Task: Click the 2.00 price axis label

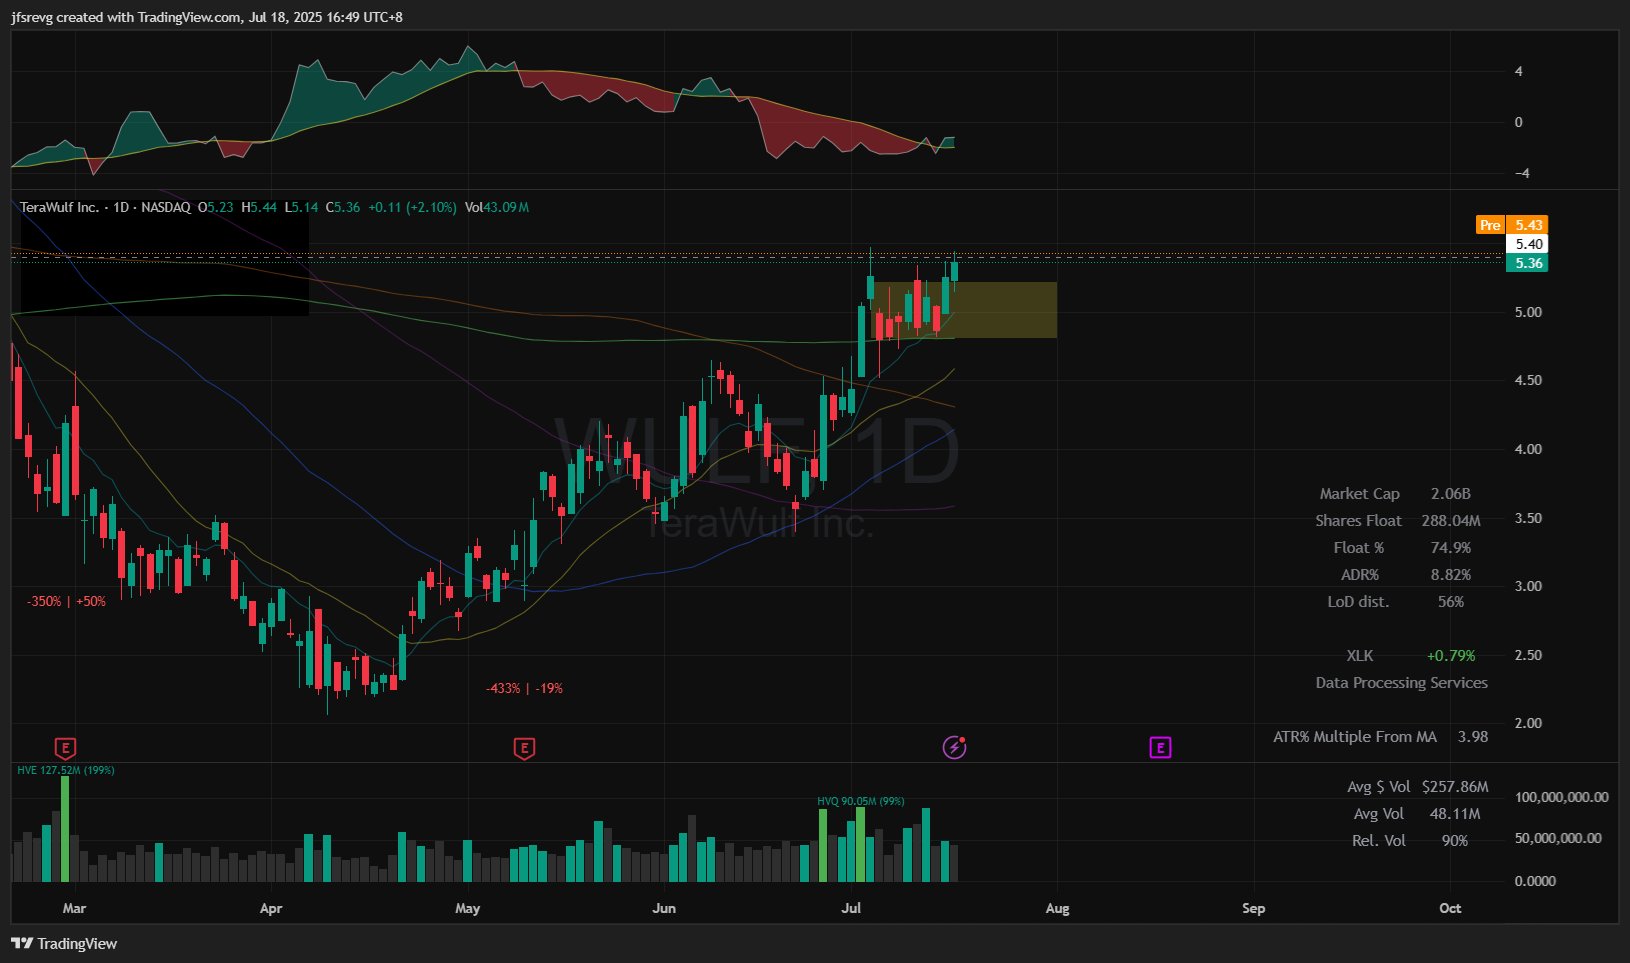Action: pyautogui.click(x=1528, y=723)
